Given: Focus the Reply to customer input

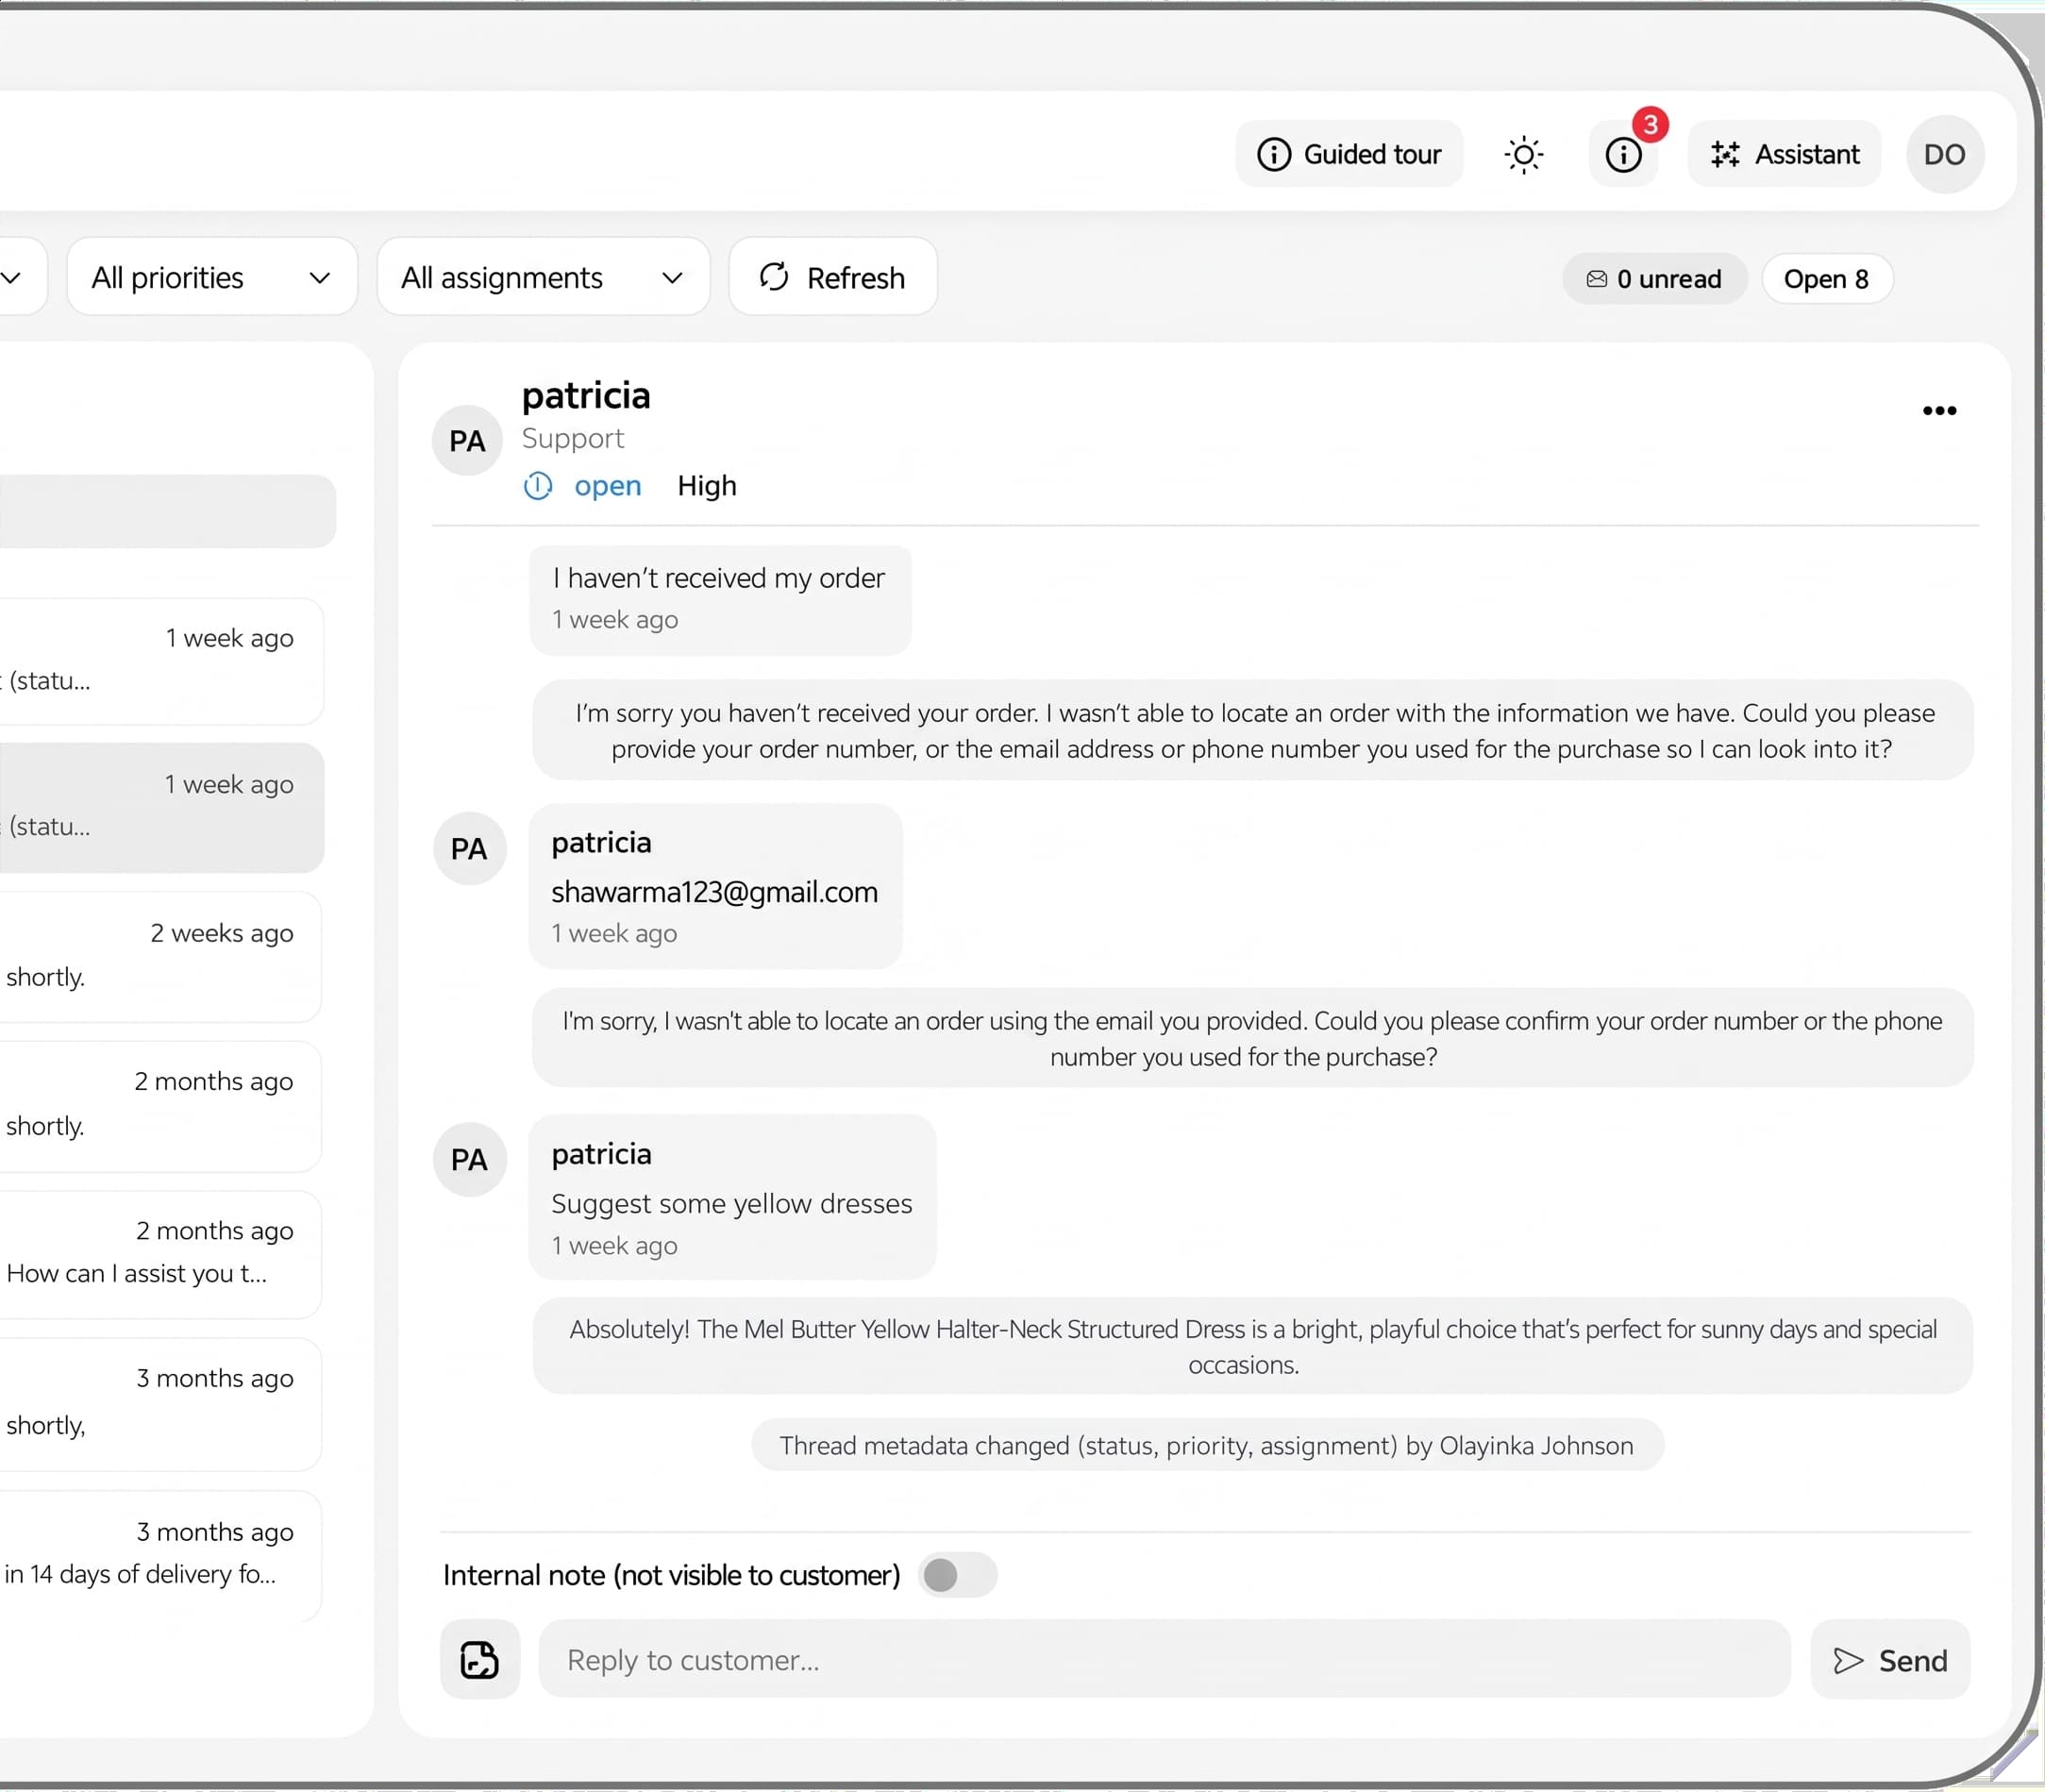Looking at the screenshot, I should pos(1164,1659).
